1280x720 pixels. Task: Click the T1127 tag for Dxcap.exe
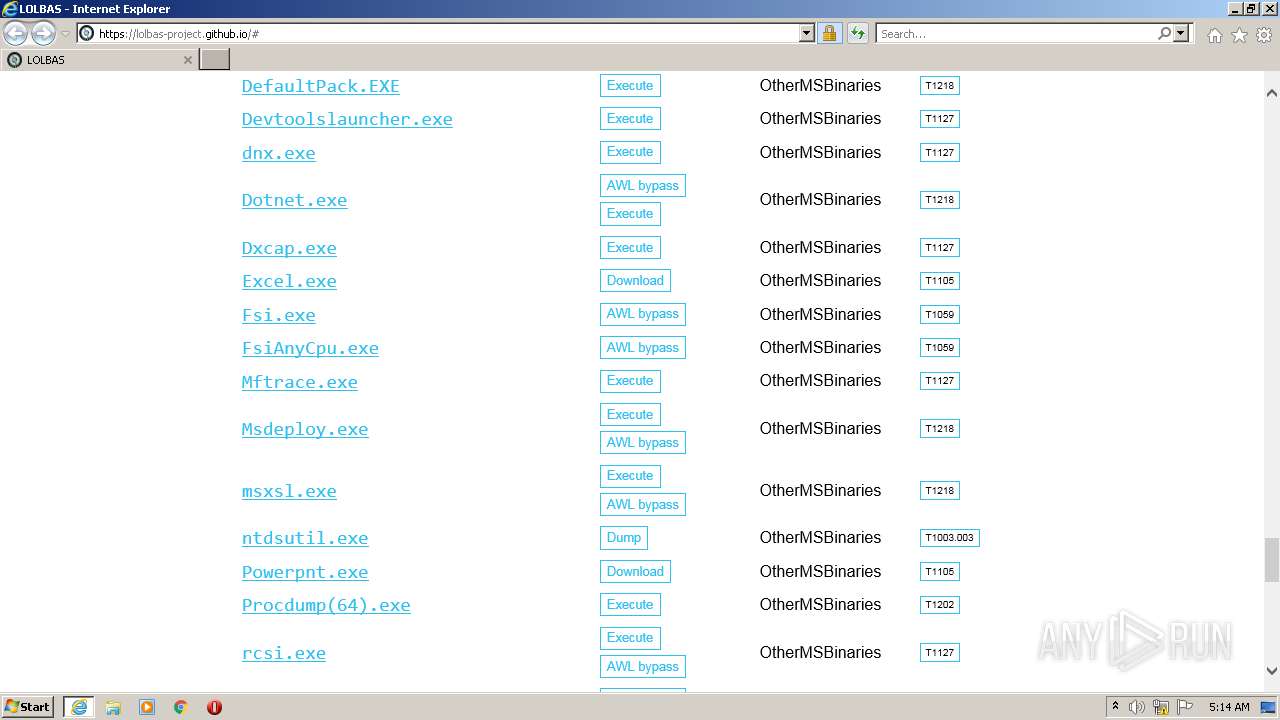pyautogui.click(x=940, y=248)
